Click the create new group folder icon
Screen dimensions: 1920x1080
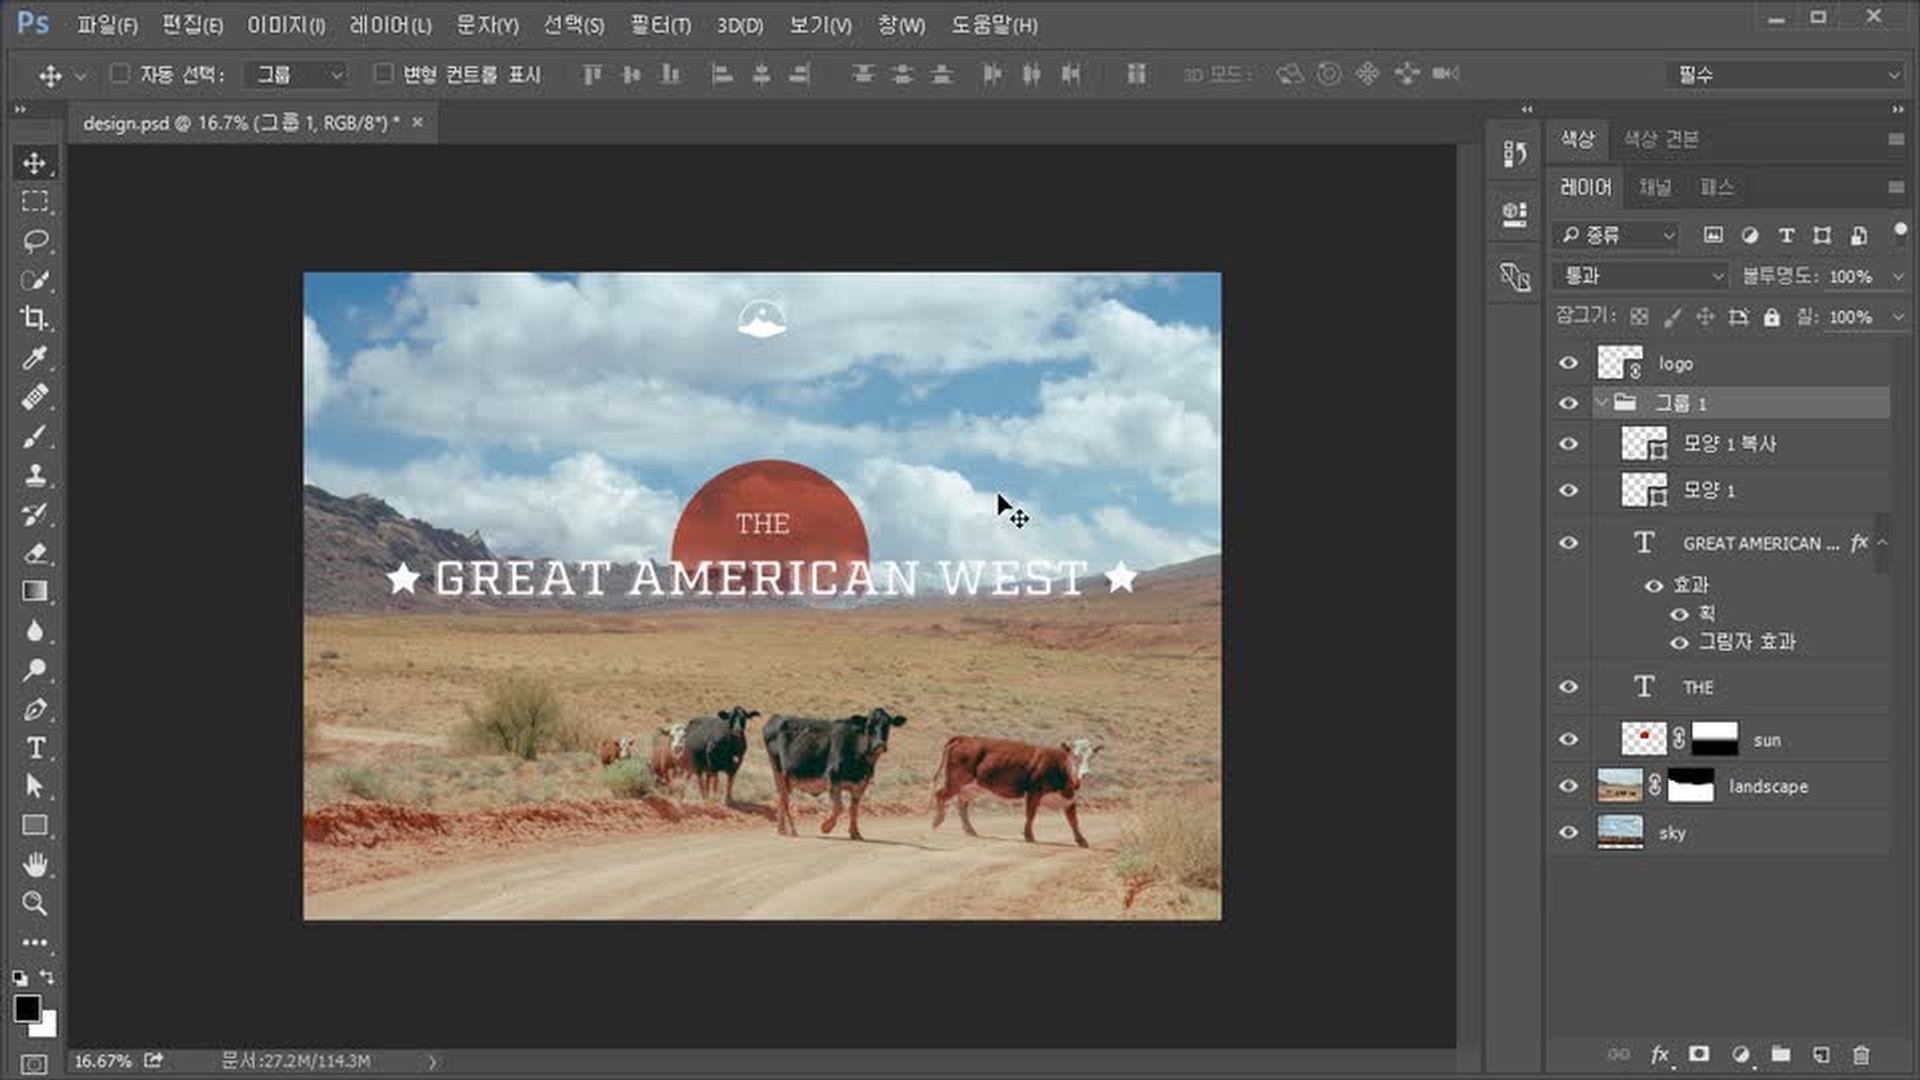tap(1781, 1054)
